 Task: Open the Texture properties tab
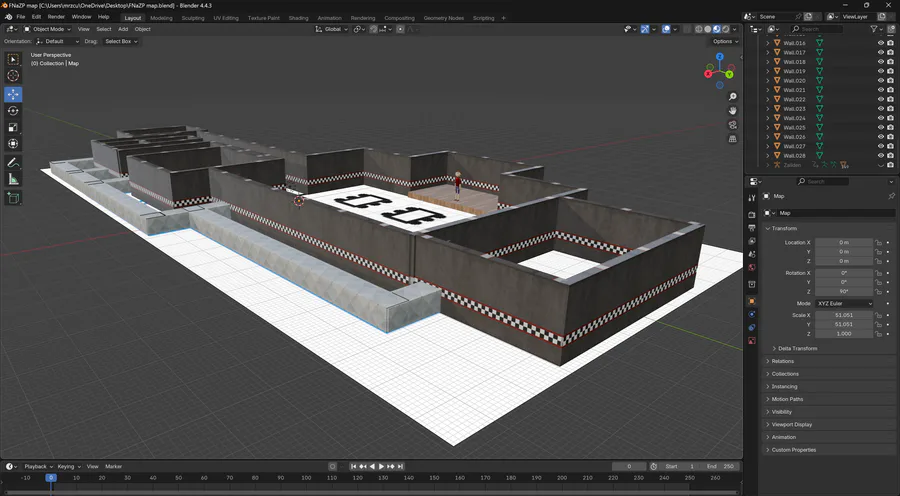pyautogui.click(x=752, y=340)
